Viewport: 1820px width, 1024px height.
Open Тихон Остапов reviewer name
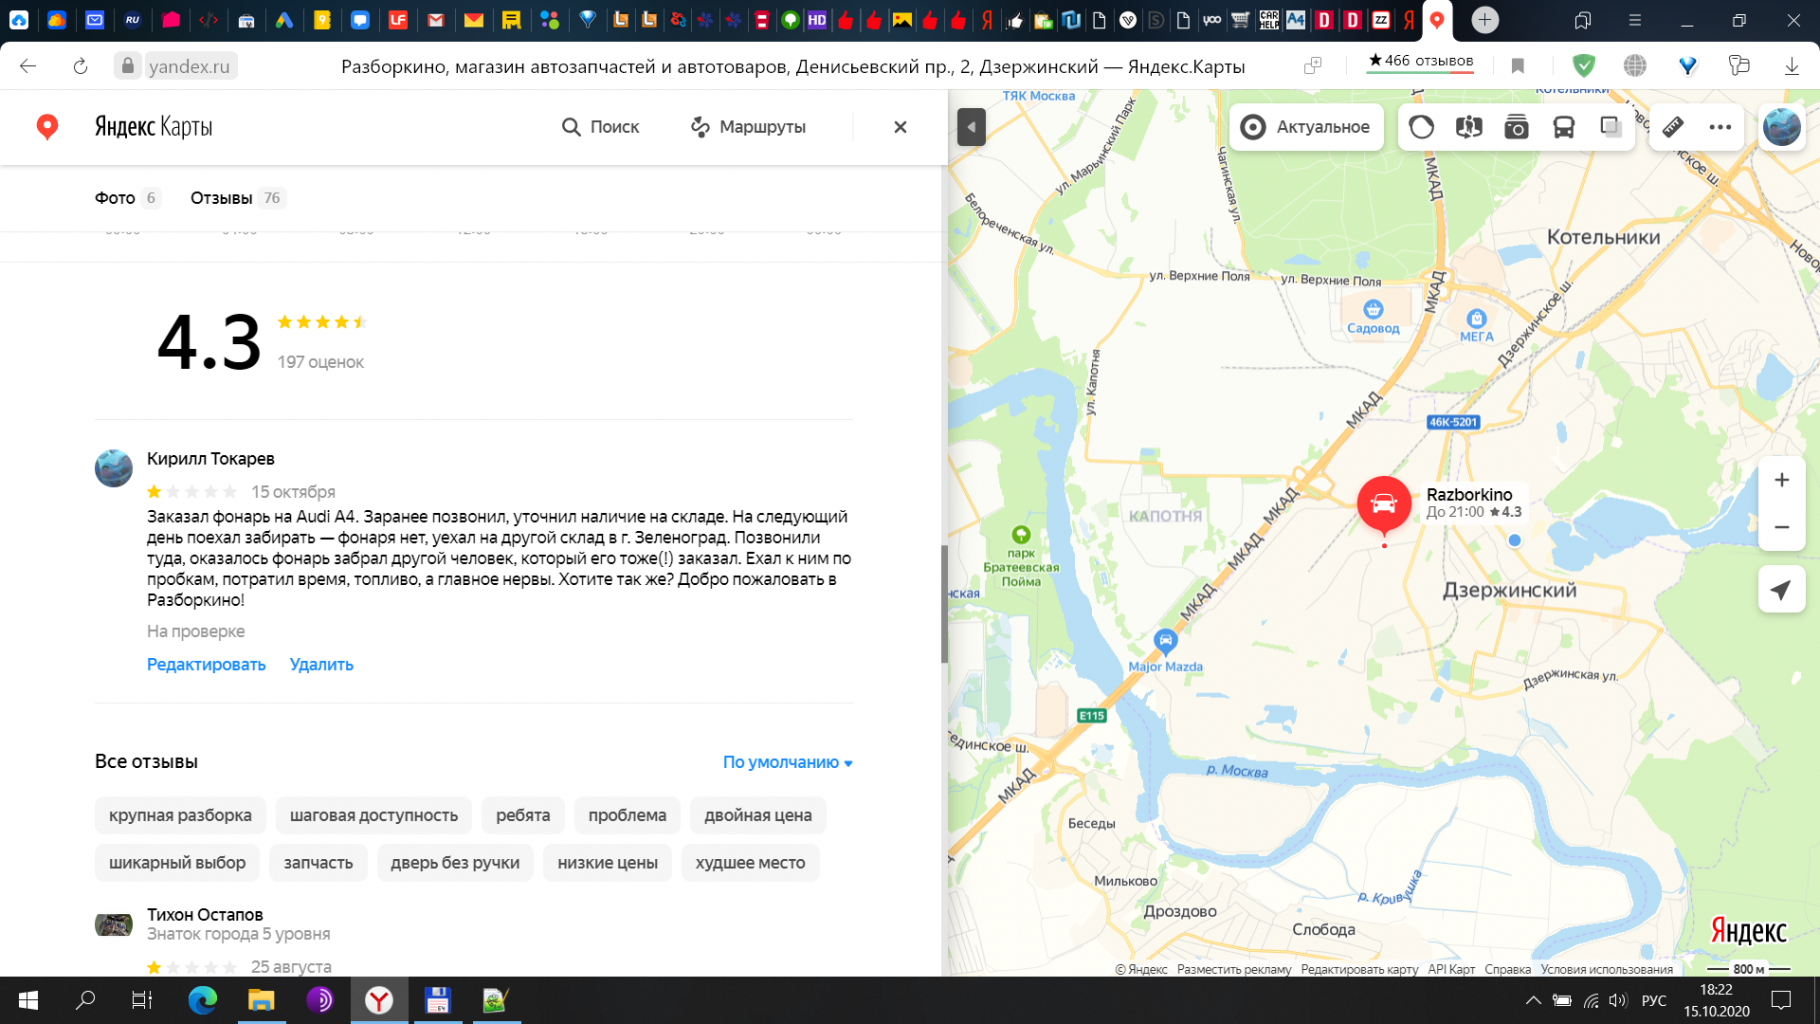205,915
